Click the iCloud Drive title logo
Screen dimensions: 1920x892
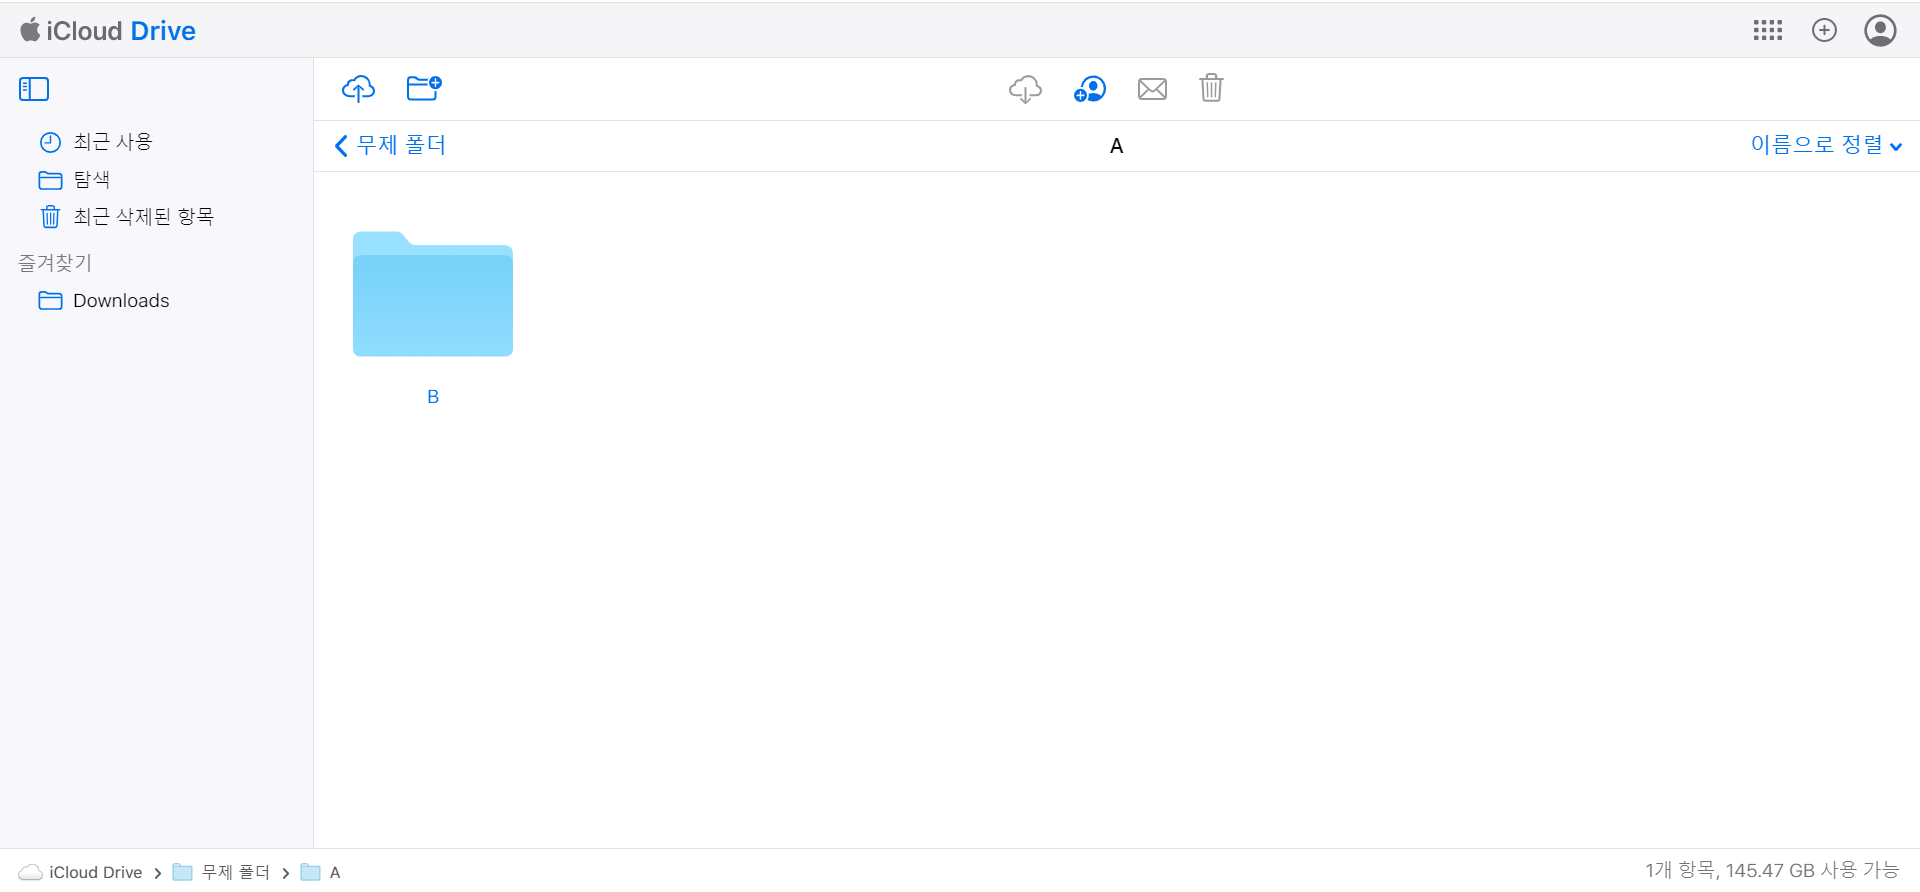tap(108, 31)
